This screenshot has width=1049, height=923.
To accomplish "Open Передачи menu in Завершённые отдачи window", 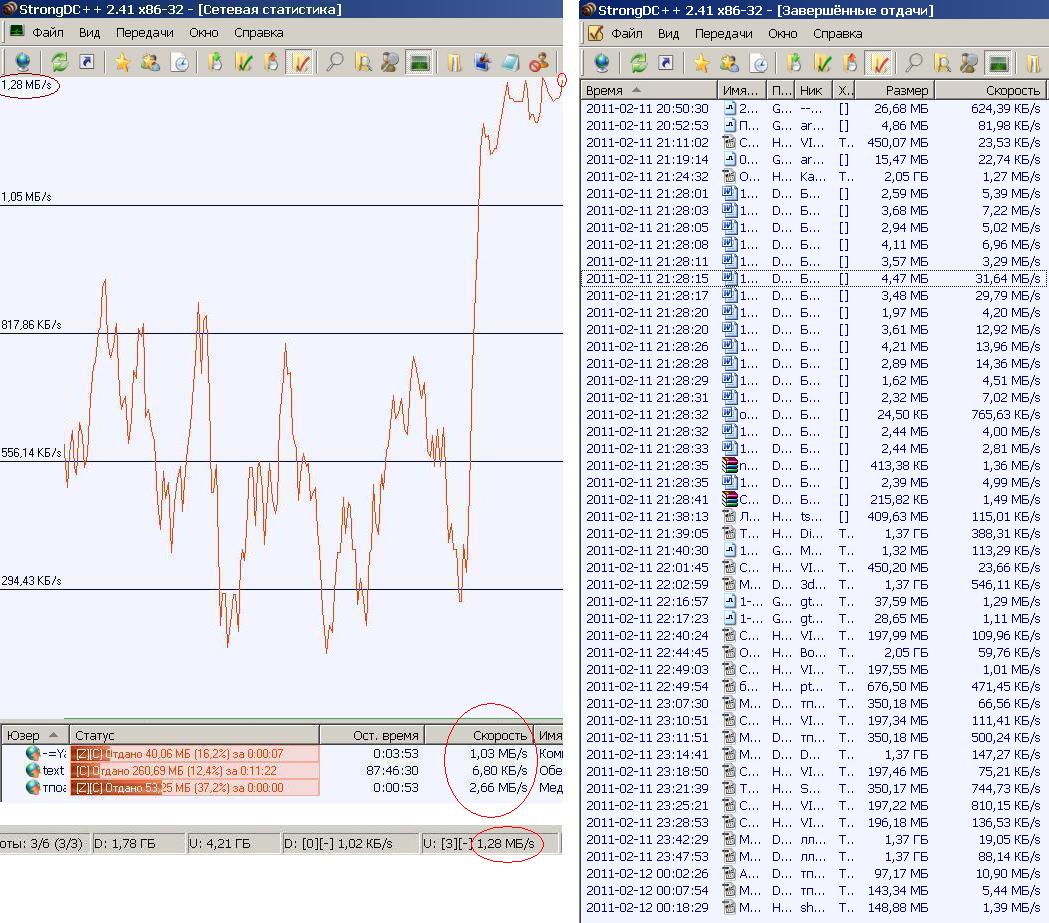I will (724, 32).
